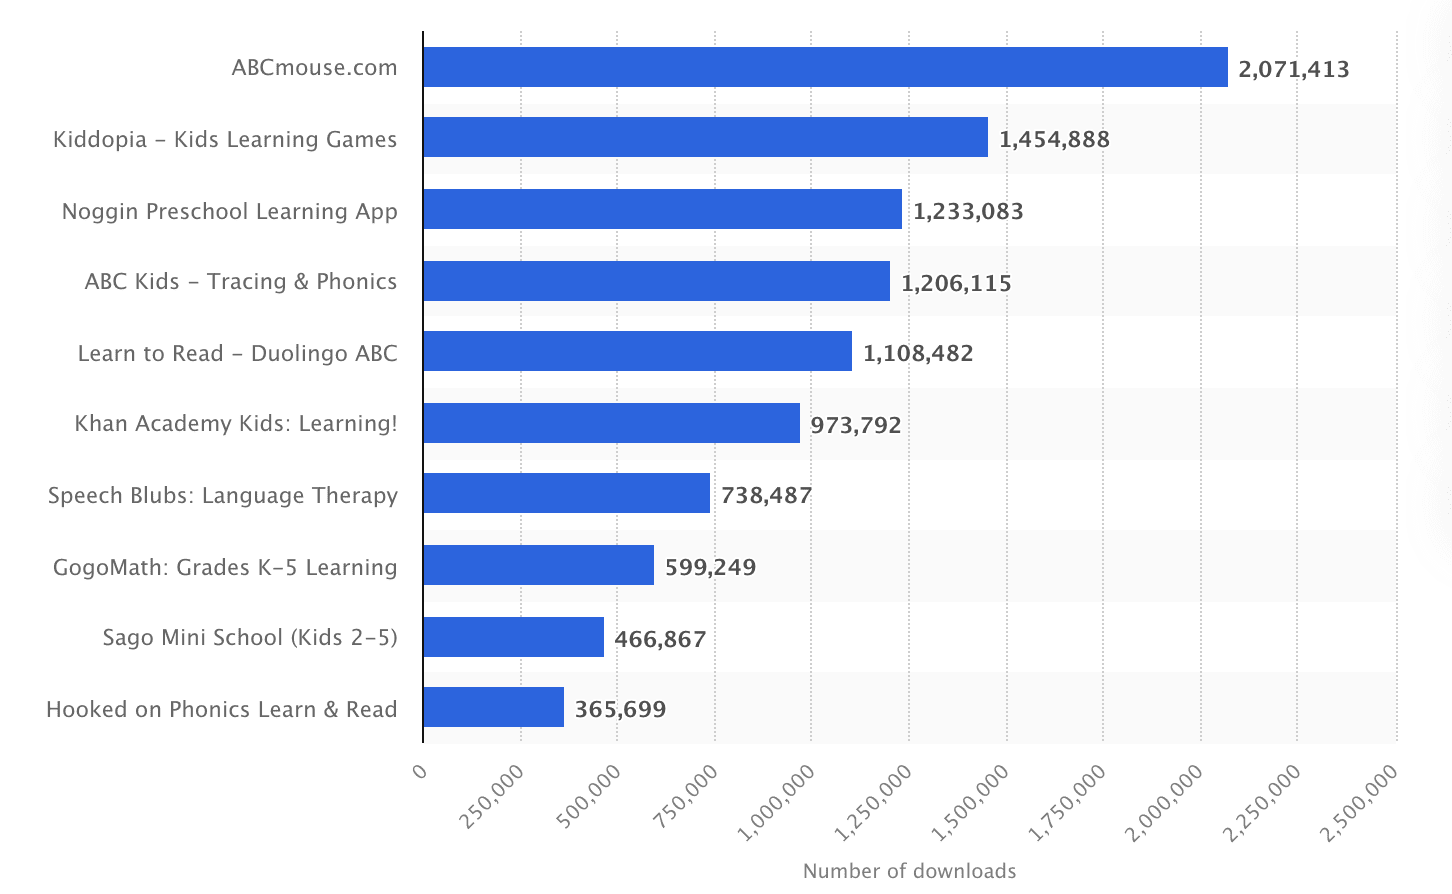Select the Sago Mini School bar
Screen dimensions: 1452x894
[x=513, y=637]
